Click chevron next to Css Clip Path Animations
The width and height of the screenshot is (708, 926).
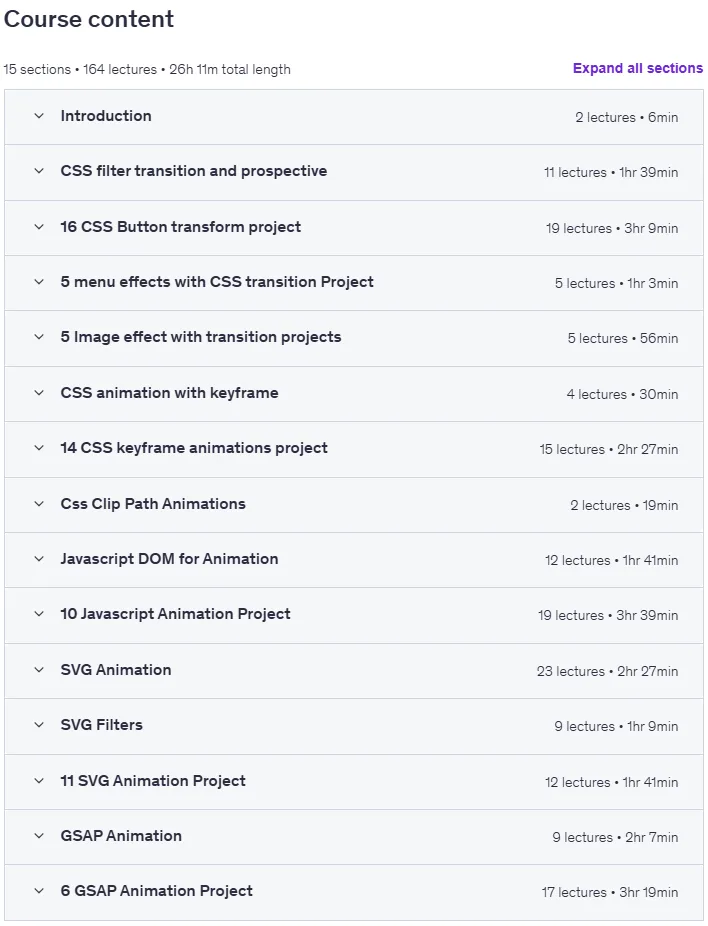(39, 504)
